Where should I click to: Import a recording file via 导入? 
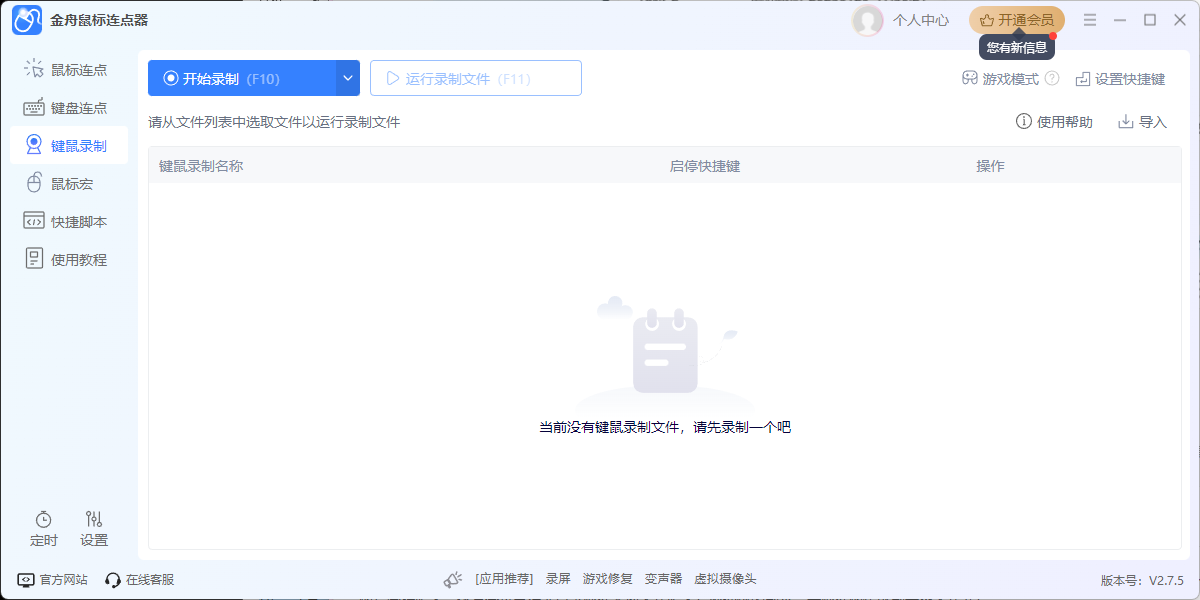point(1141,121)
